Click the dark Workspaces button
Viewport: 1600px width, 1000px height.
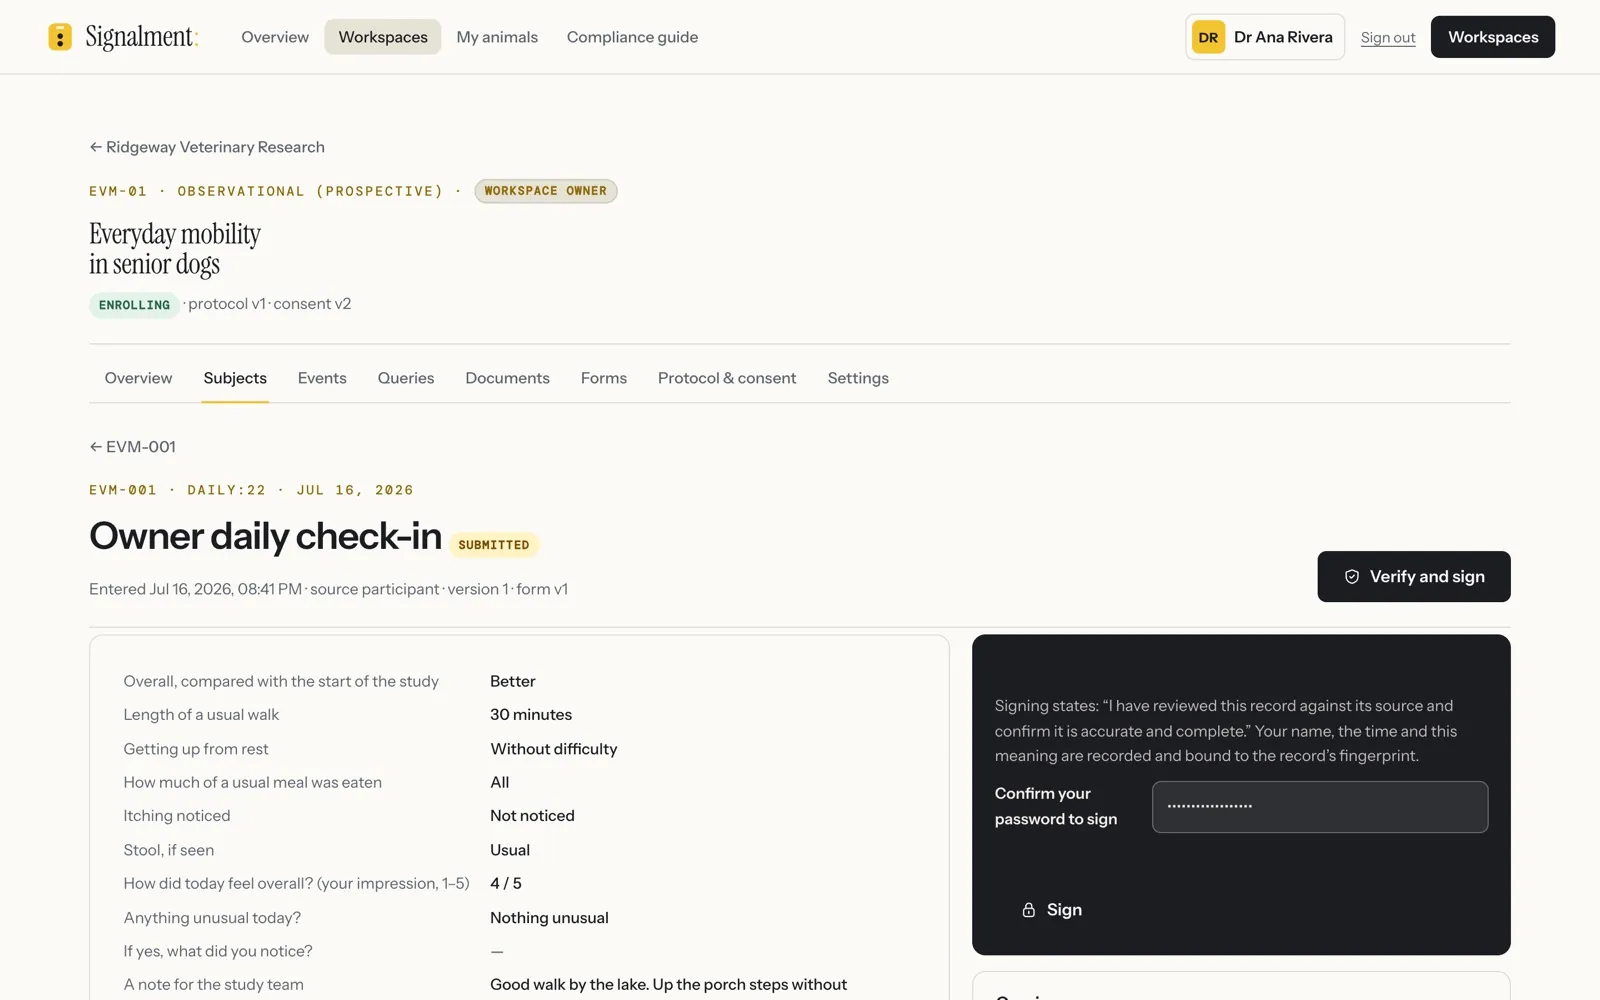coord(1493,37)
